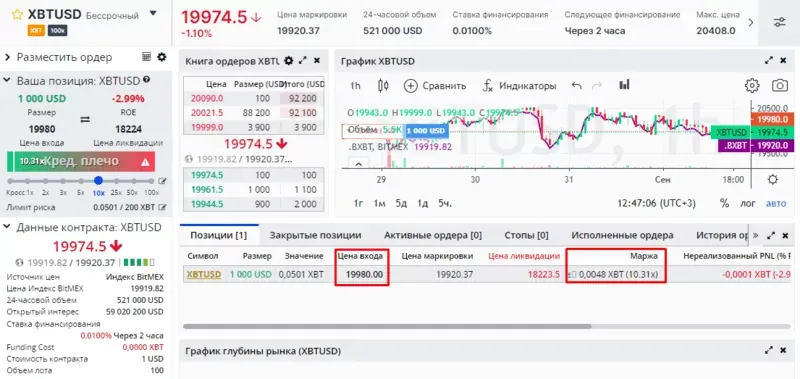The height and width of the screenshot is (379, 800).
Task: Change the candlestick chart style
Action: point(383,86)
